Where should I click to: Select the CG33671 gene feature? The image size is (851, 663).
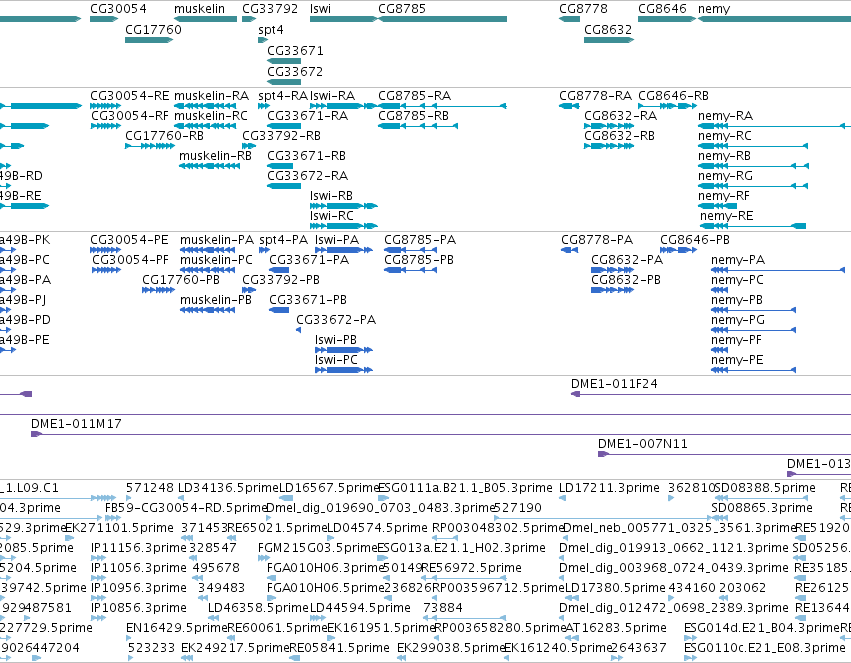[284, 61]
